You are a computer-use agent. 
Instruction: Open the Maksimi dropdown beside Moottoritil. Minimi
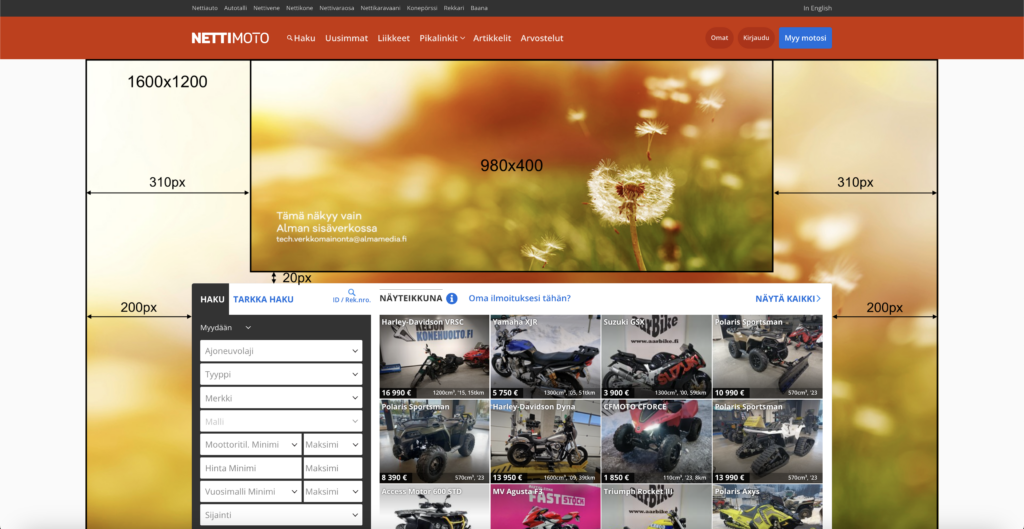(x=333, y=445)
